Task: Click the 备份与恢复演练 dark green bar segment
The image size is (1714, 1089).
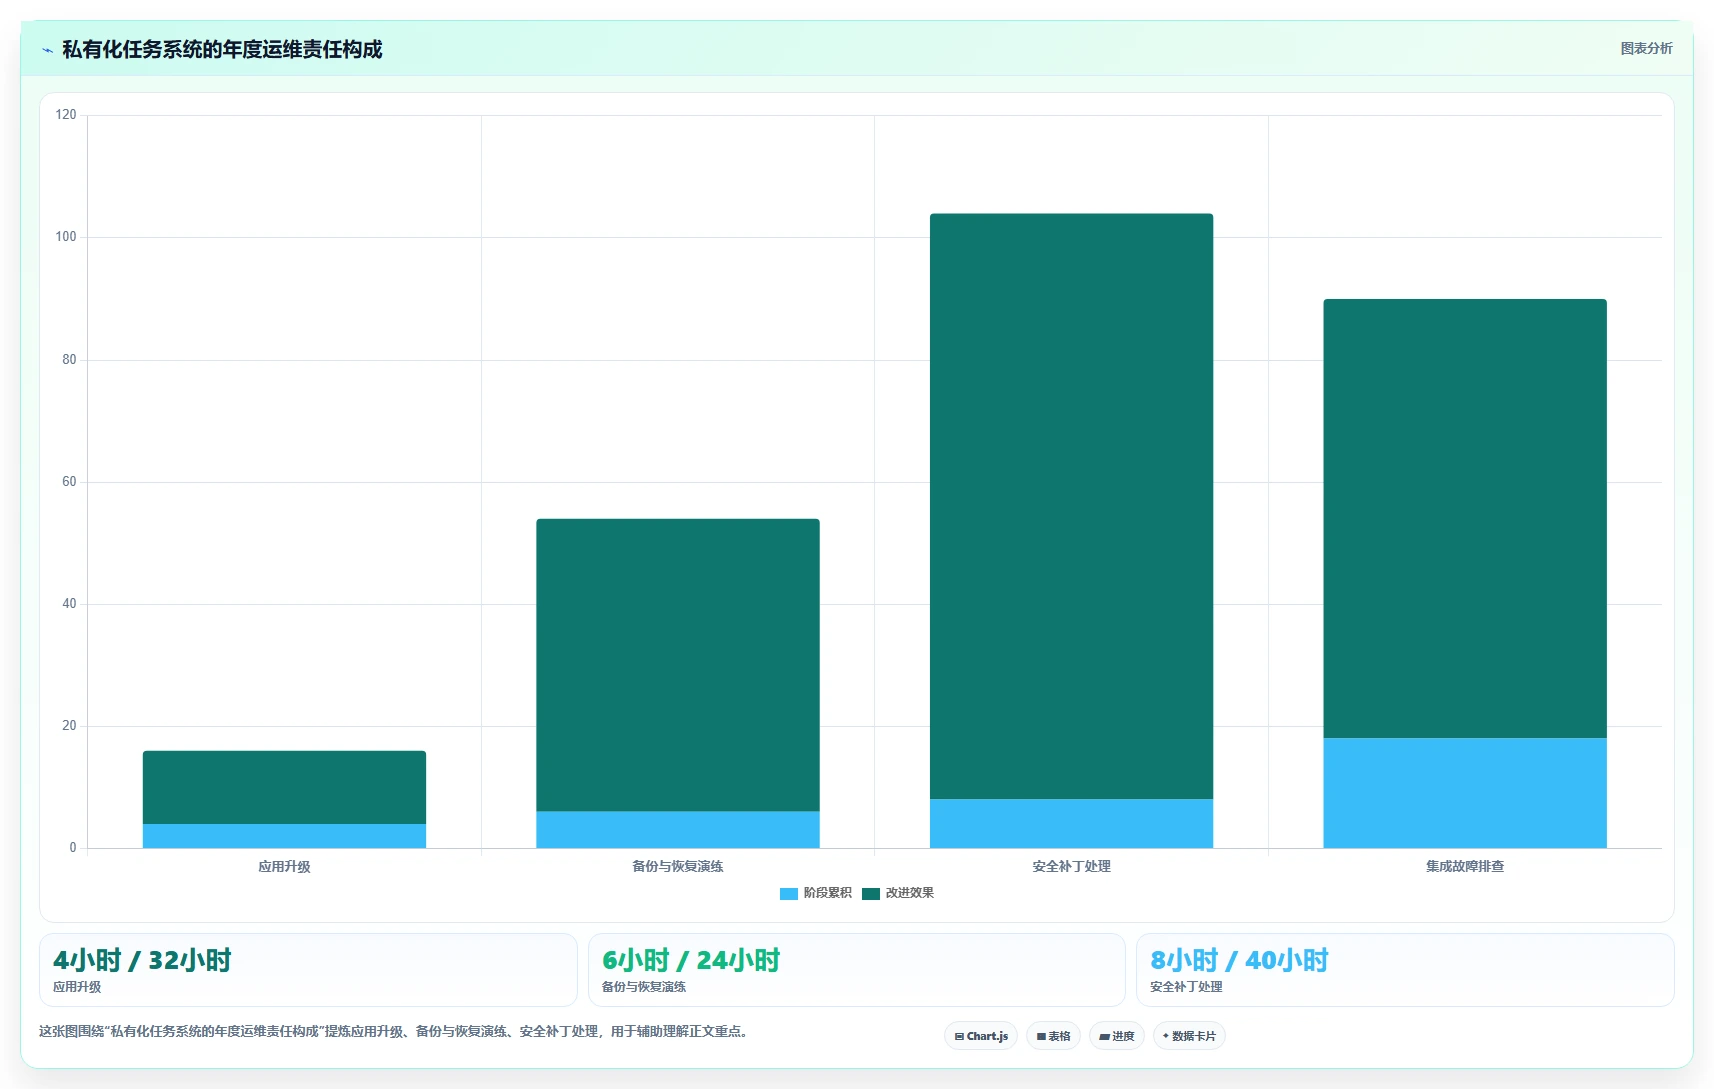Action: click(678, 665)
